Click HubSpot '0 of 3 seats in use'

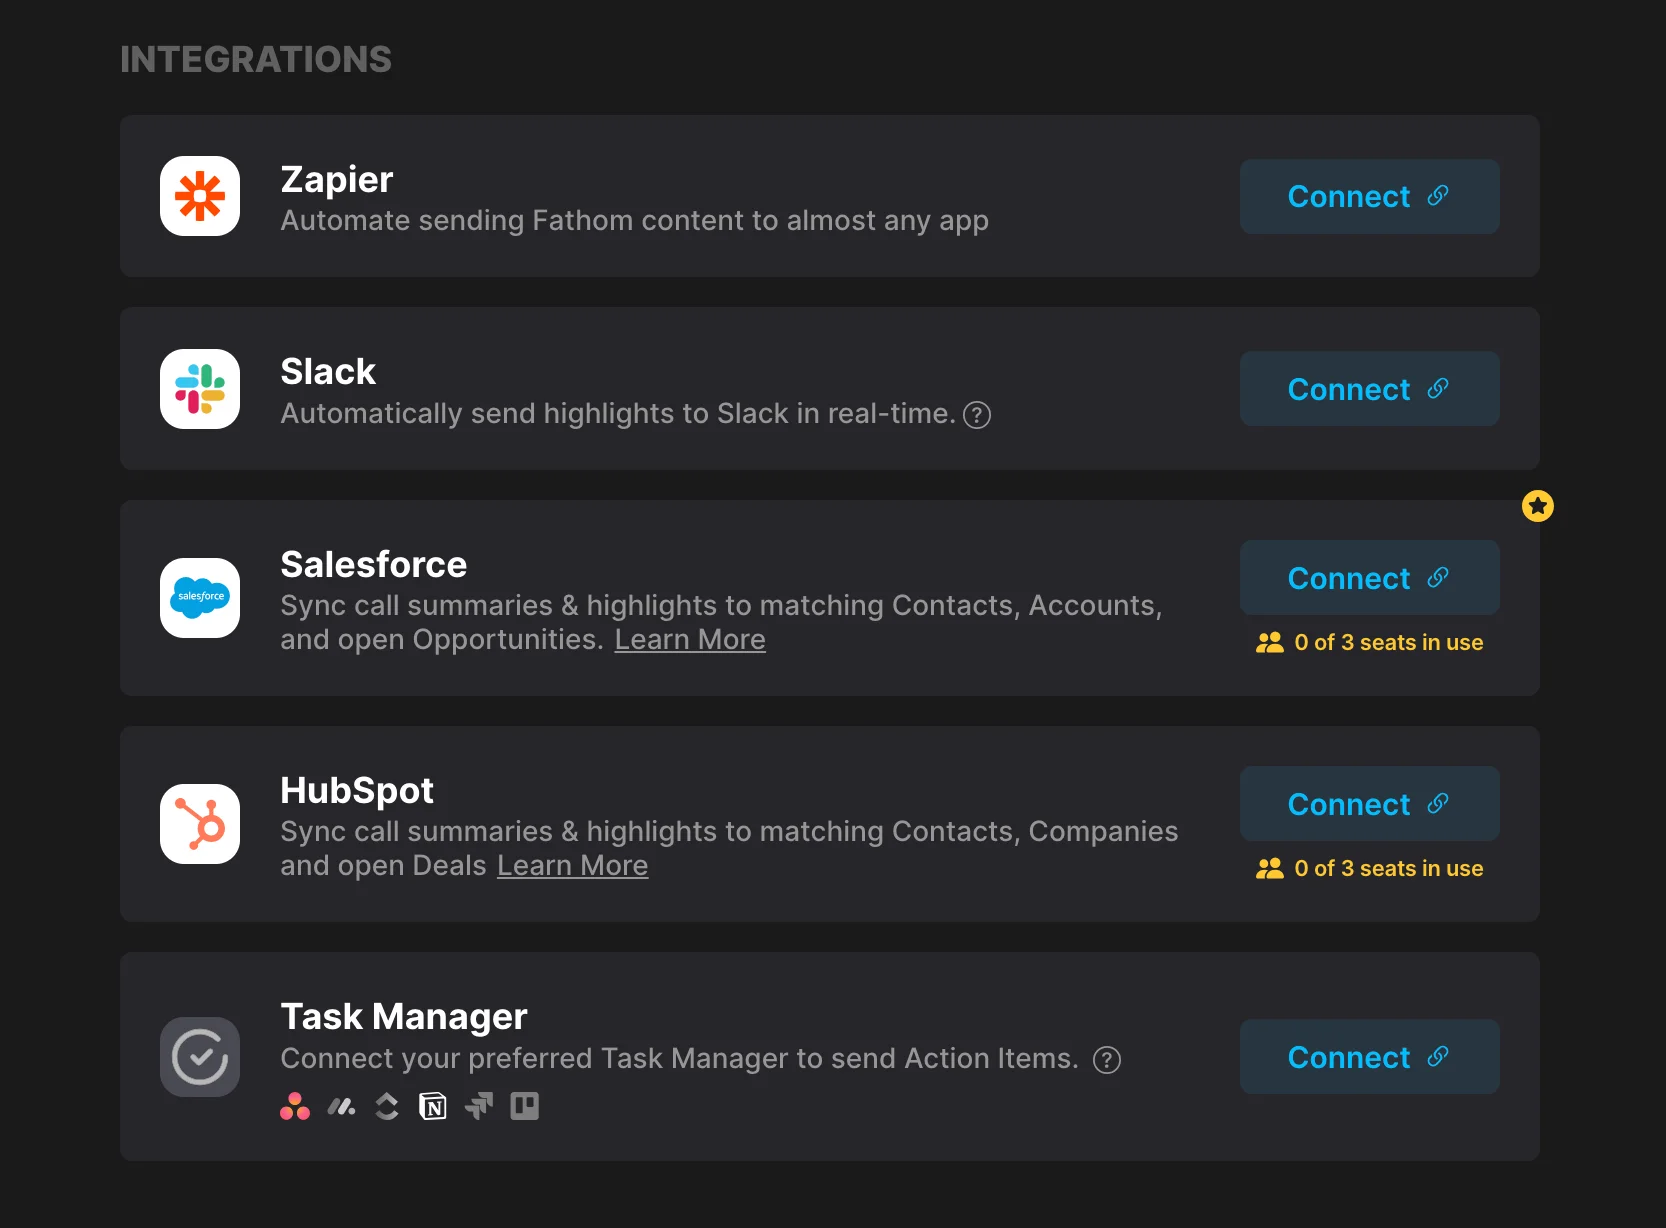[1389, 869]
